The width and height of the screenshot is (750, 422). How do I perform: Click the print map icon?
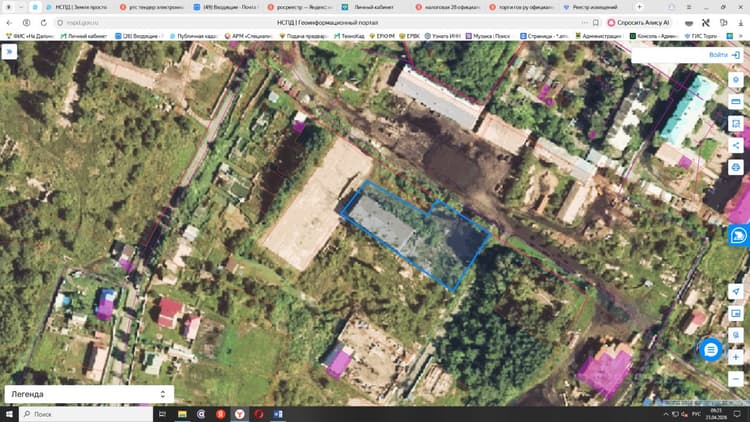tap(736, 167)
